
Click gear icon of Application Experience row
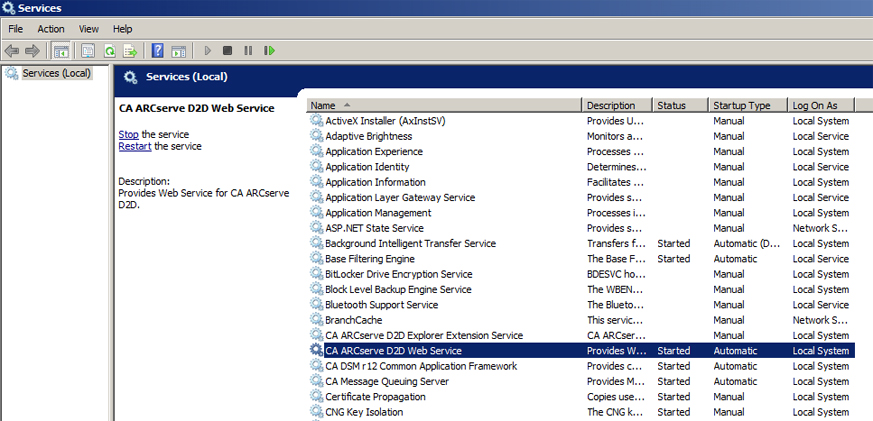[x=316, y=151]
